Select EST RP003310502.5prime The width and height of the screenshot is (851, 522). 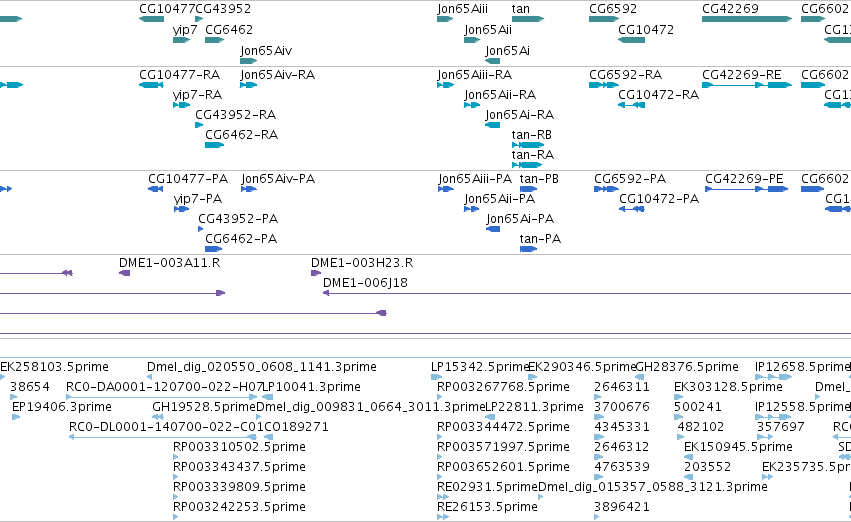click(x=239, y=448)
